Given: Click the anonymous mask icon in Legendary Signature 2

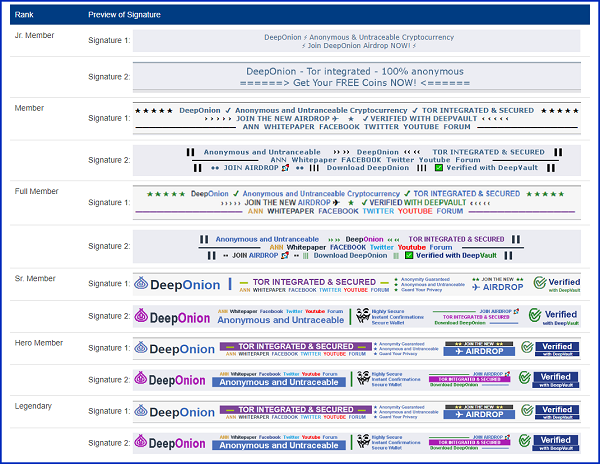Looking at the screenshot, I should coord(364,441).
